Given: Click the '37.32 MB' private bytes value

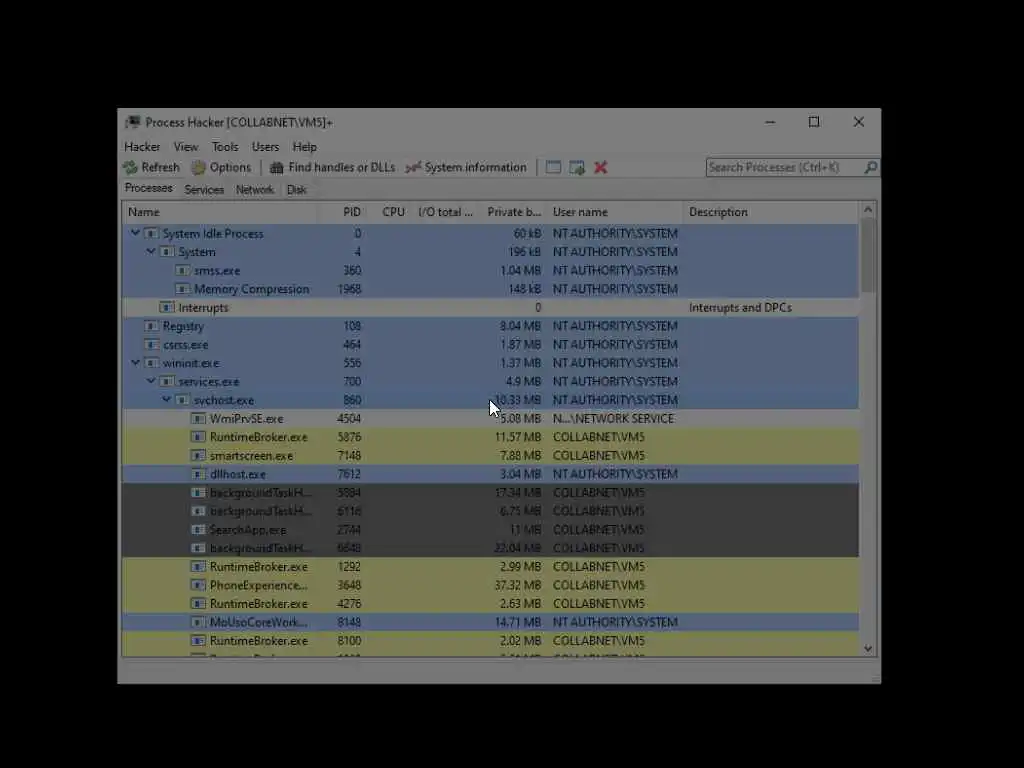Looking at the screenshot, I should point(517,584).
